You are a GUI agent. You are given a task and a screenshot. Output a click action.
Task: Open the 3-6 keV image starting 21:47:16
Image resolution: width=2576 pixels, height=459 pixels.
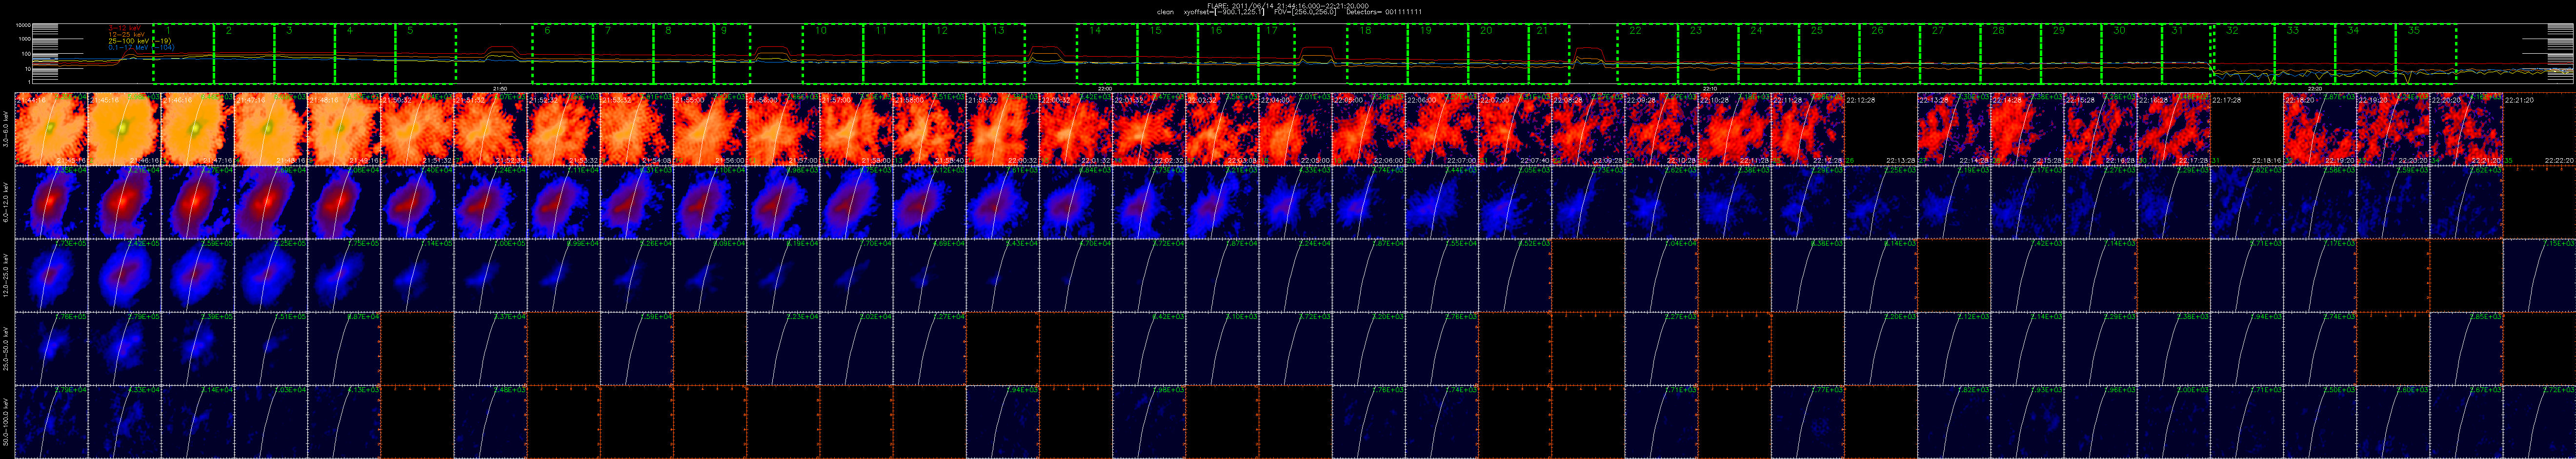click(x=271, y=129)
